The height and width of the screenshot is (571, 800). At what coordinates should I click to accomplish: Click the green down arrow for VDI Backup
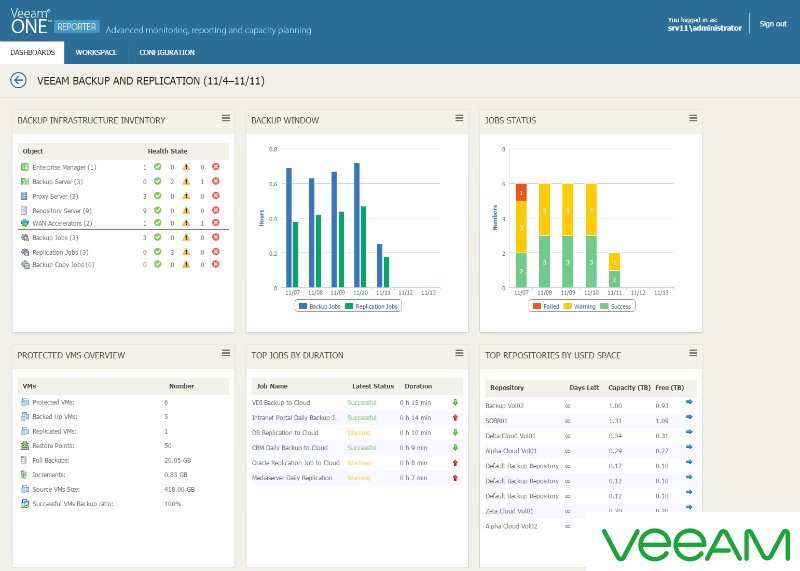tap(456, 402)
